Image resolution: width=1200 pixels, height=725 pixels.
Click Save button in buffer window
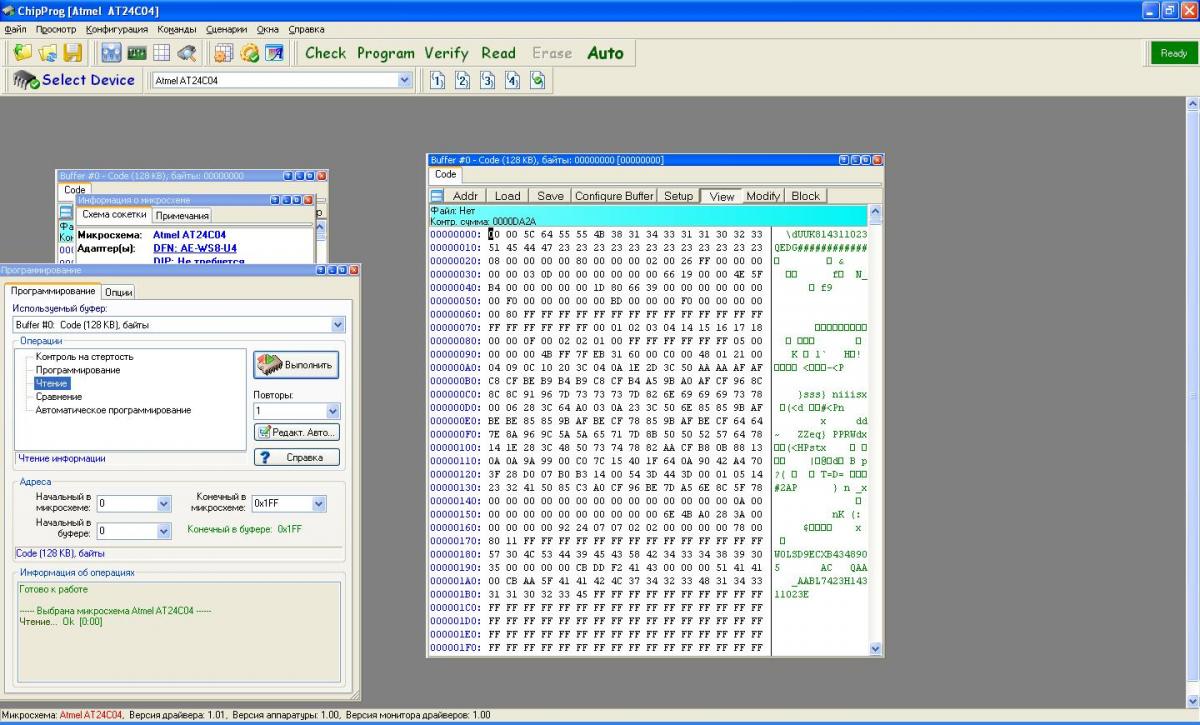pyautogui.click(x=551, y=196)
